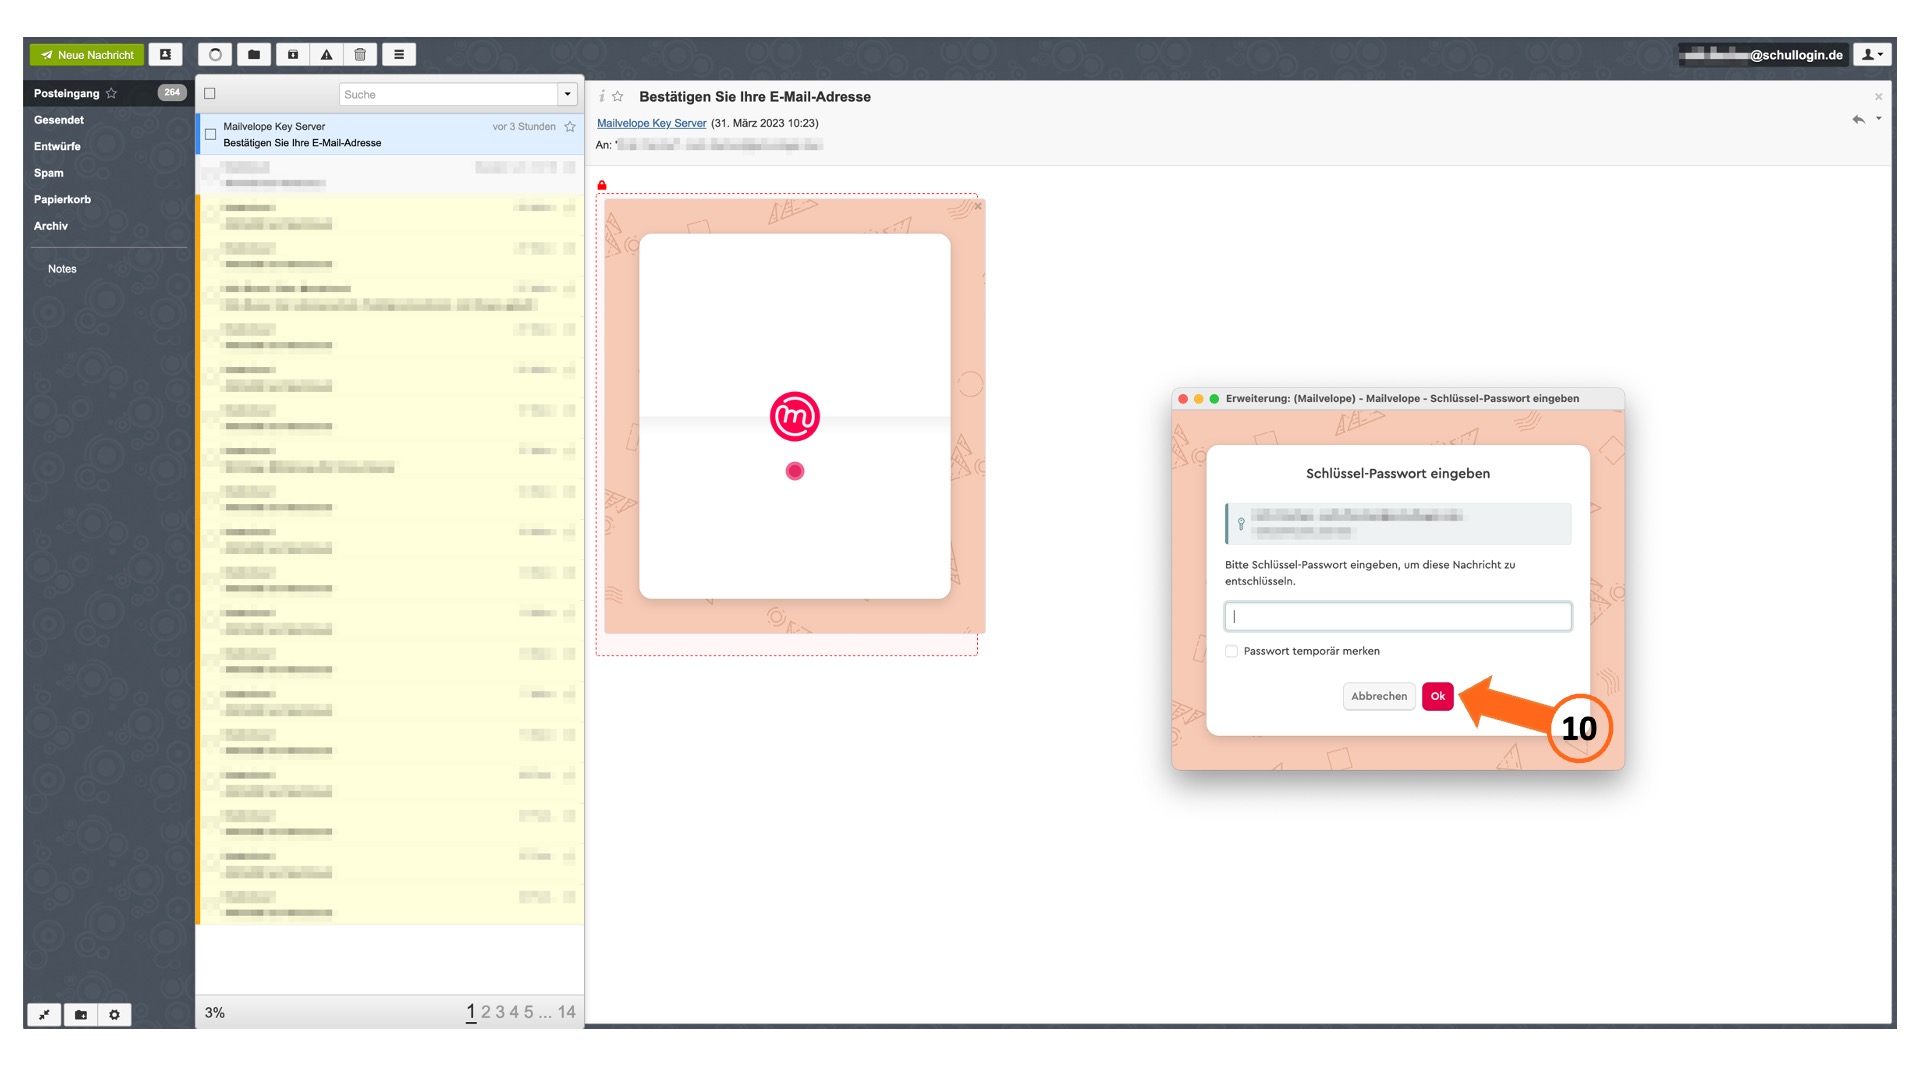Star the open message in header
The height and width of the screenshot is (1080, 1920).
click(x=618, y=97)
